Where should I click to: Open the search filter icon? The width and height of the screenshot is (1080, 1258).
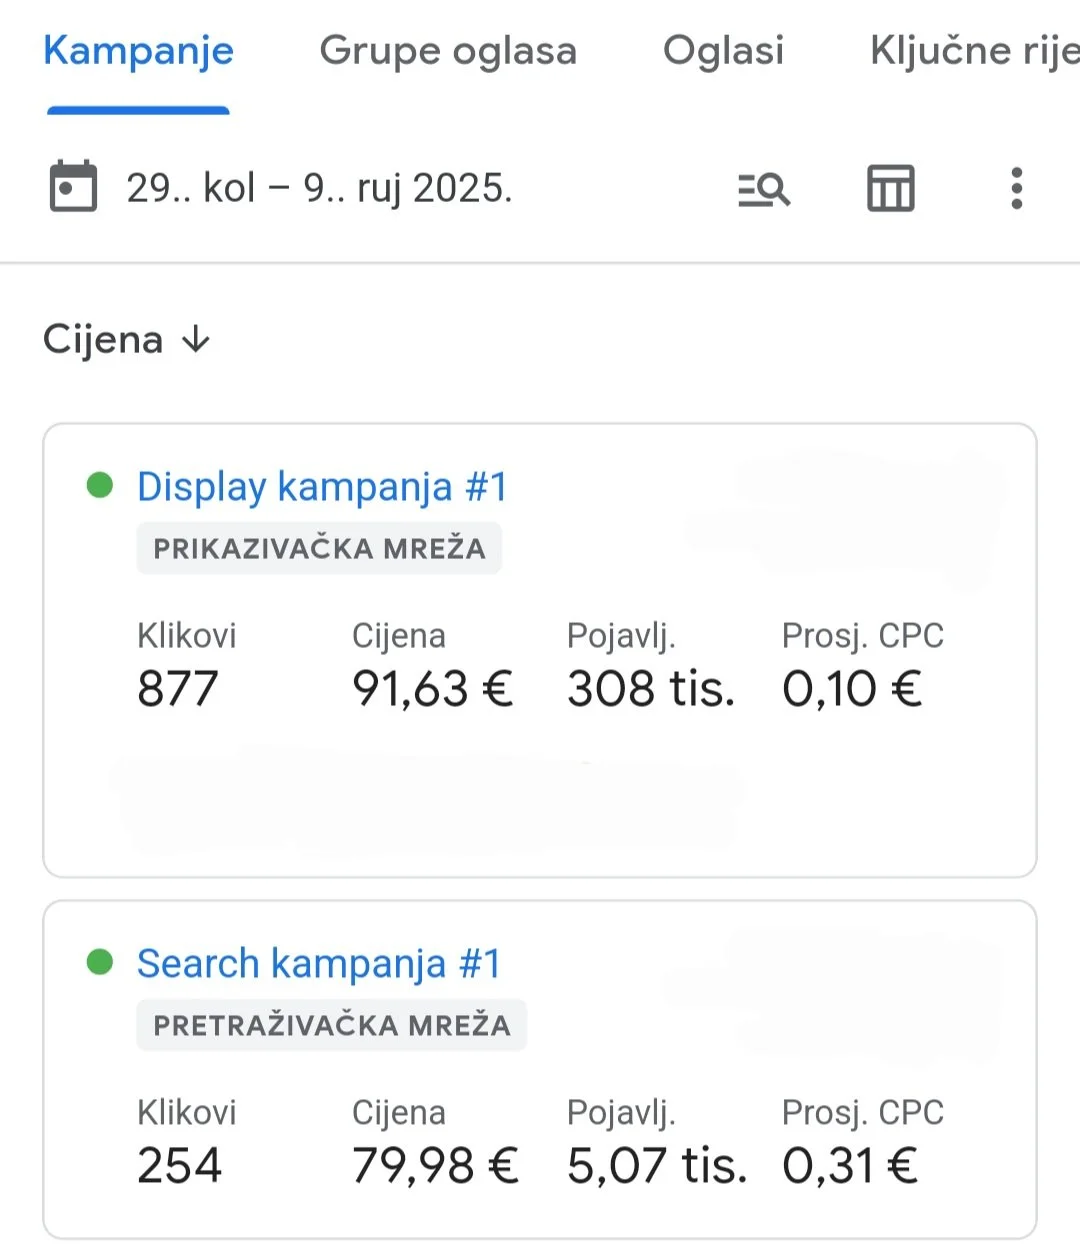pyautogui.click(x=764, y=188)
